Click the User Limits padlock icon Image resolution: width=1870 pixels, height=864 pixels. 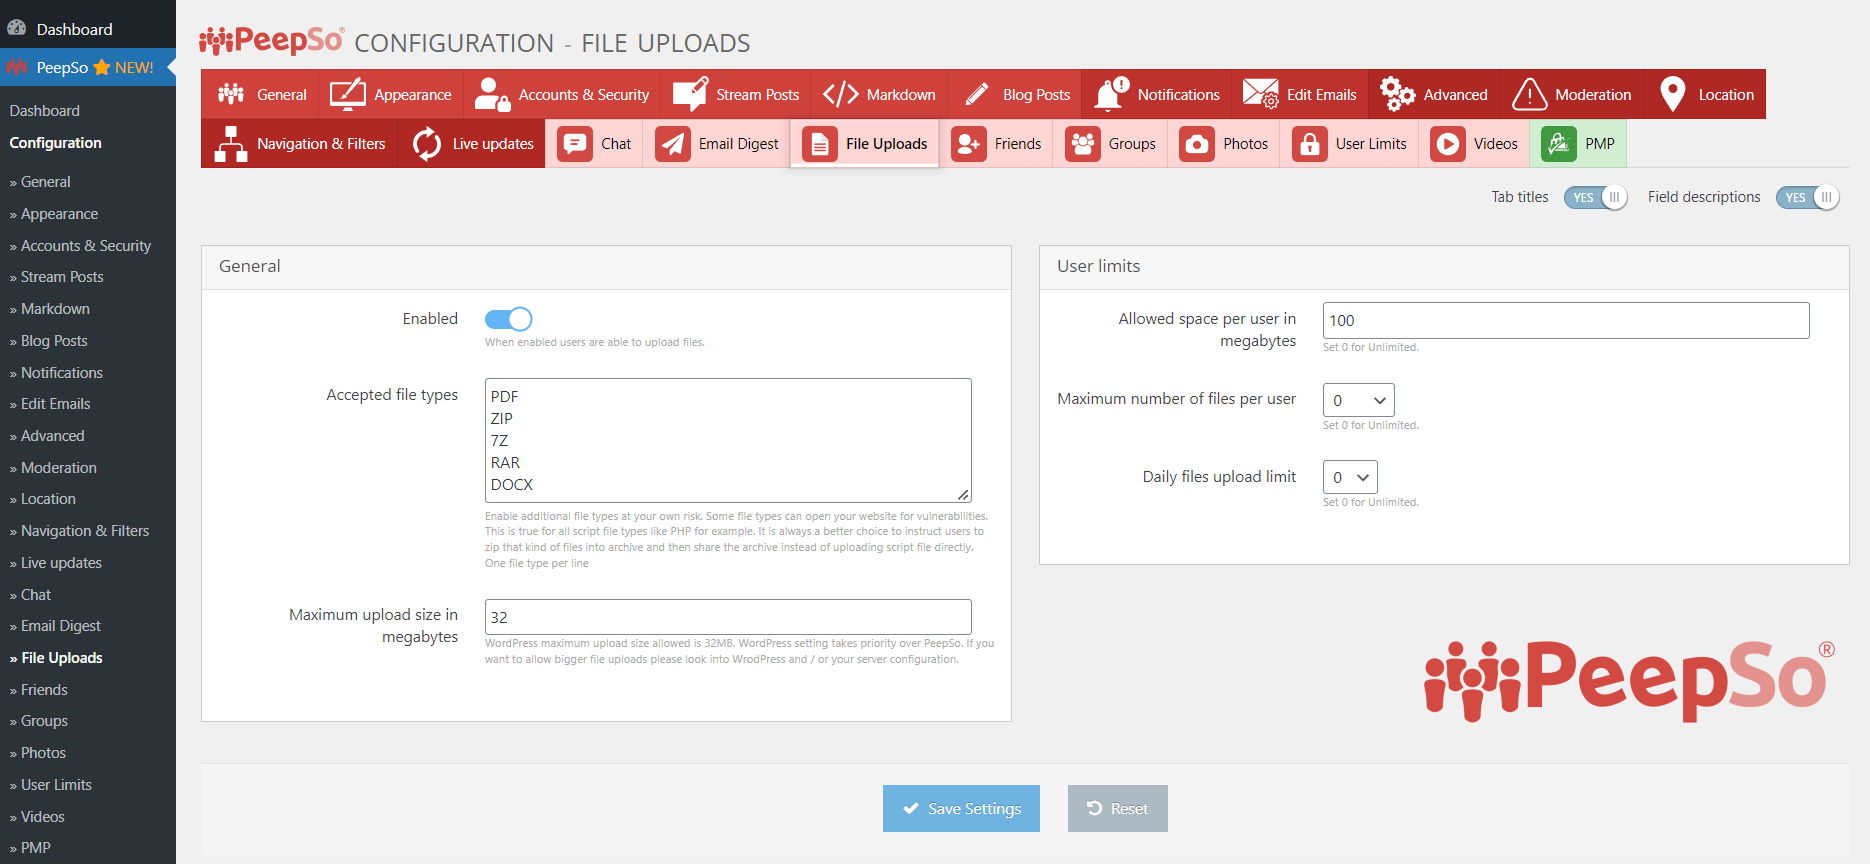(1310, 144)
